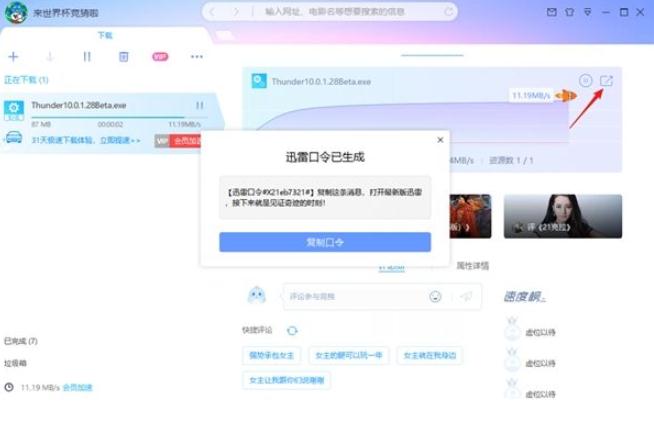Close the 迅雷口令已生成 dialog
This screenshot has width=654, height=427.
440,140
